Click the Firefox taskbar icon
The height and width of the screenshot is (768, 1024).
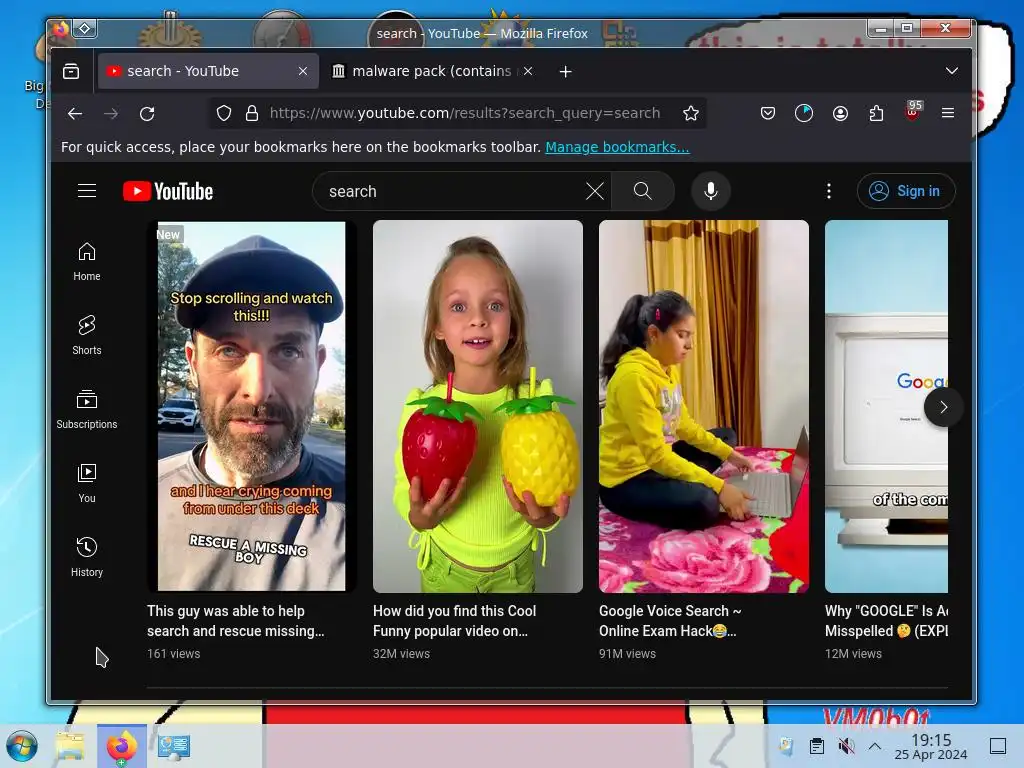(x=121, y=746)
